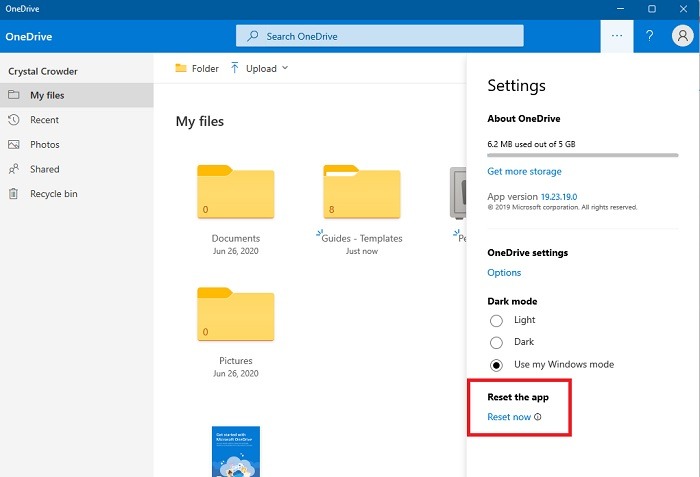Click the Guides - Templates name label
700x477 pixels.
point(362,238)
